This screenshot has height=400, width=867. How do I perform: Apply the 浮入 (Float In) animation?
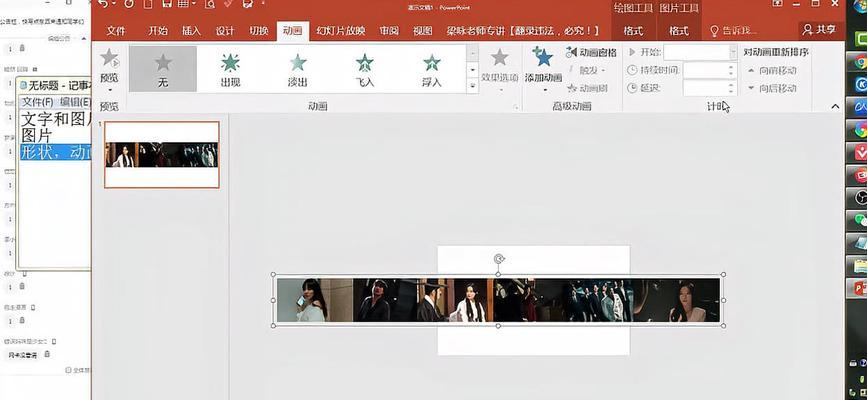click(x=432, y=69)
